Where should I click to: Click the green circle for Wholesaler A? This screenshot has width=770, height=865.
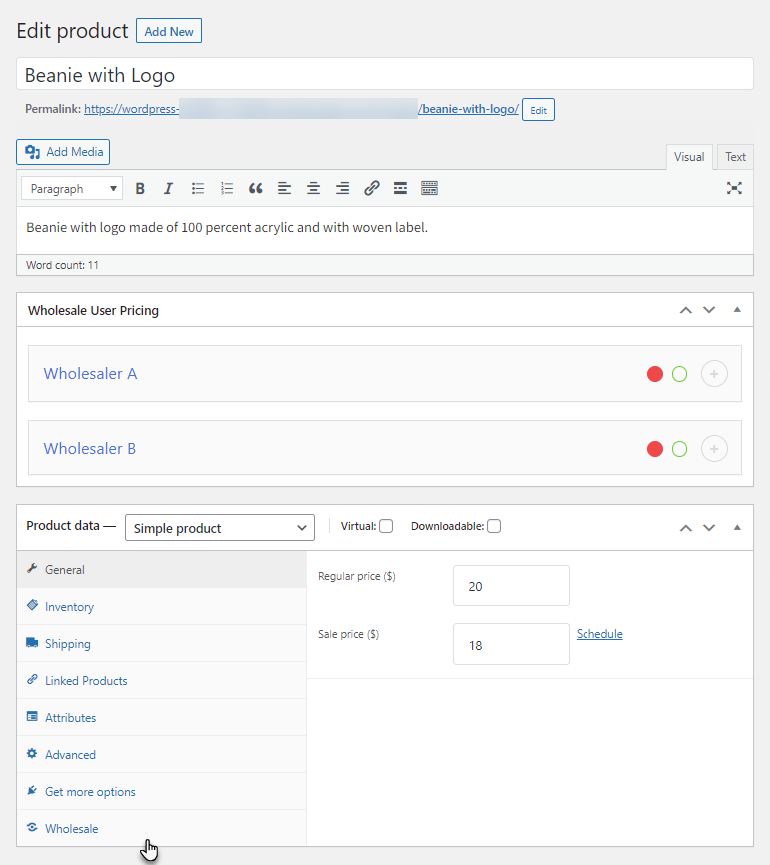tap(680, 374)
